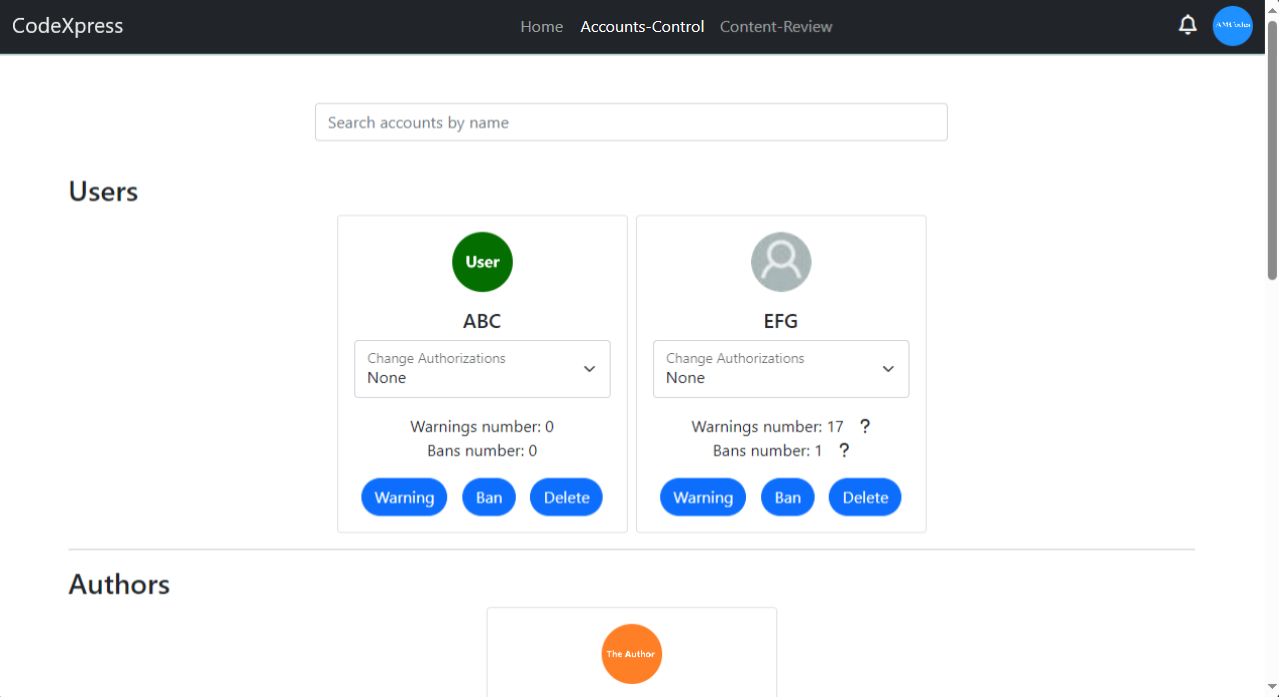Click the orange The Author avatar
This screenshot has height=700, width=1280.
coord(632,654)
